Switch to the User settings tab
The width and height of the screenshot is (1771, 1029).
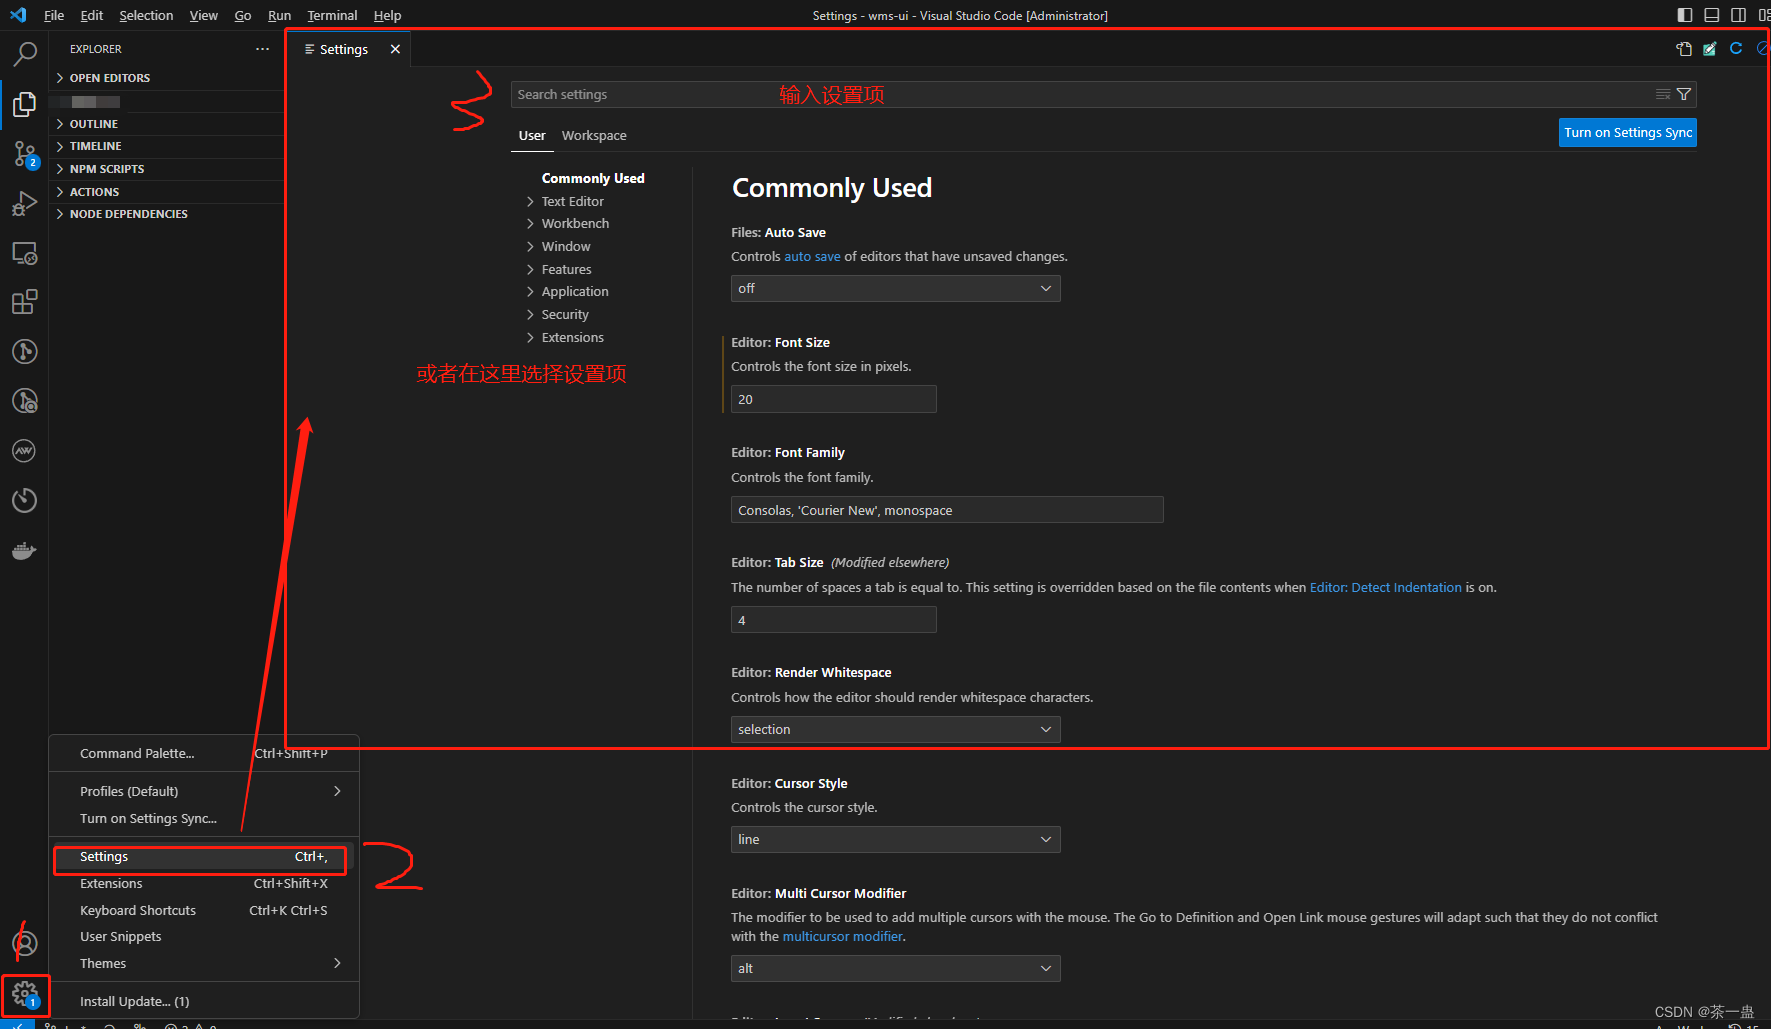pos(532,135)
